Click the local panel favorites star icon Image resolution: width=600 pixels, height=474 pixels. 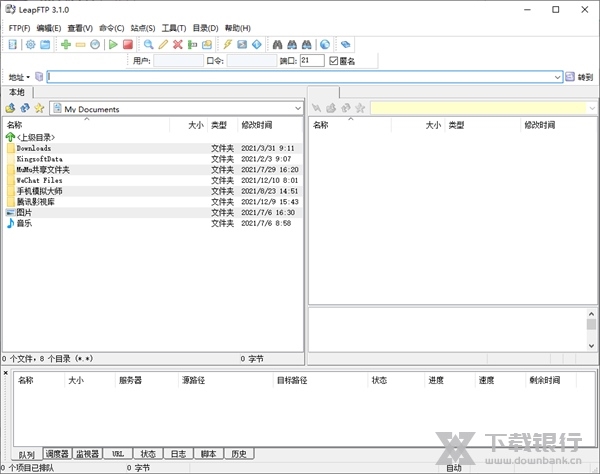coord(39,108)
